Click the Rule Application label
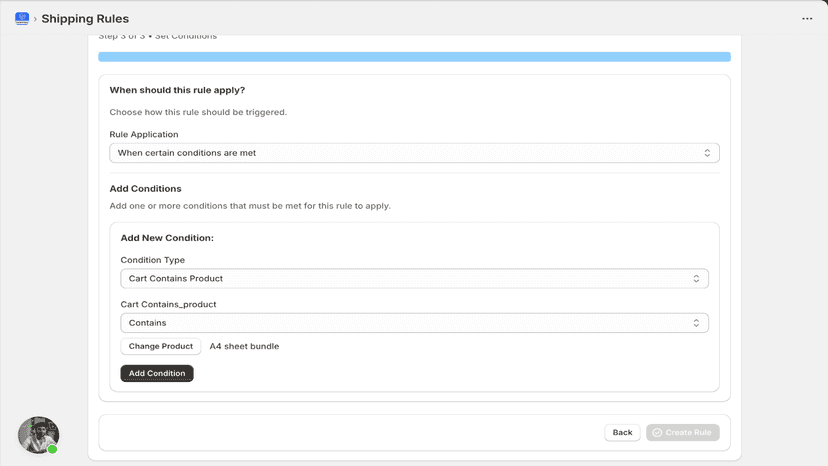Screen dimensions: 828x466 pyautogui.click(x=144, y=134)
